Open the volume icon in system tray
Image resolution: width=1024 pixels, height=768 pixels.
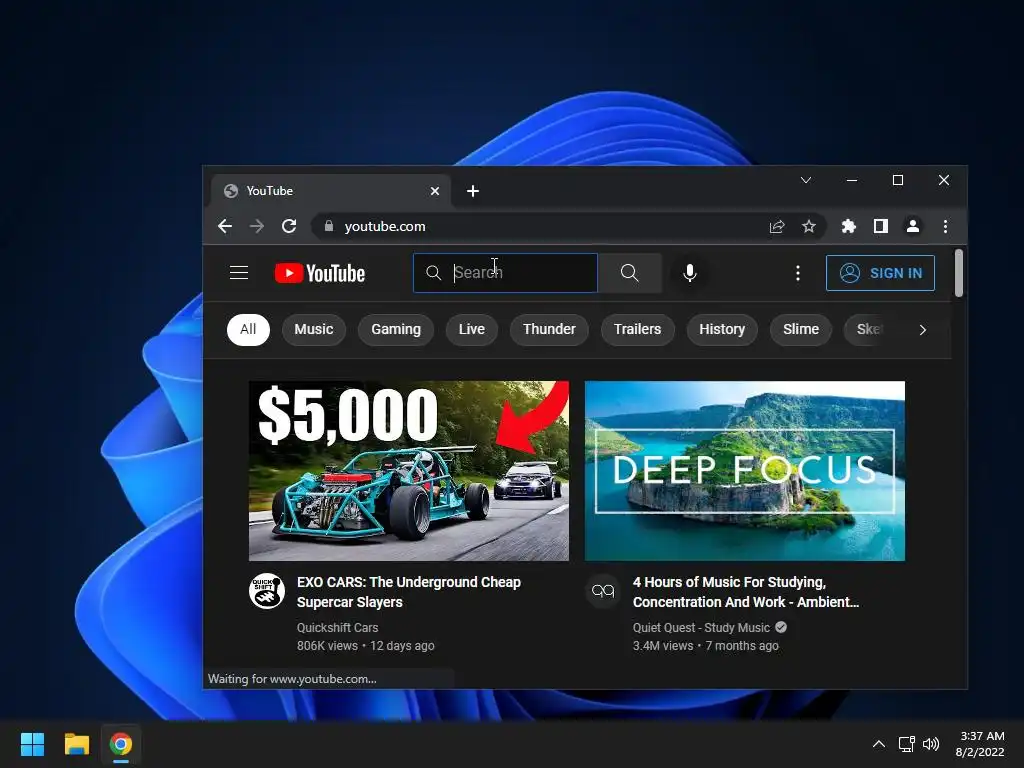(x=931, y=744)
